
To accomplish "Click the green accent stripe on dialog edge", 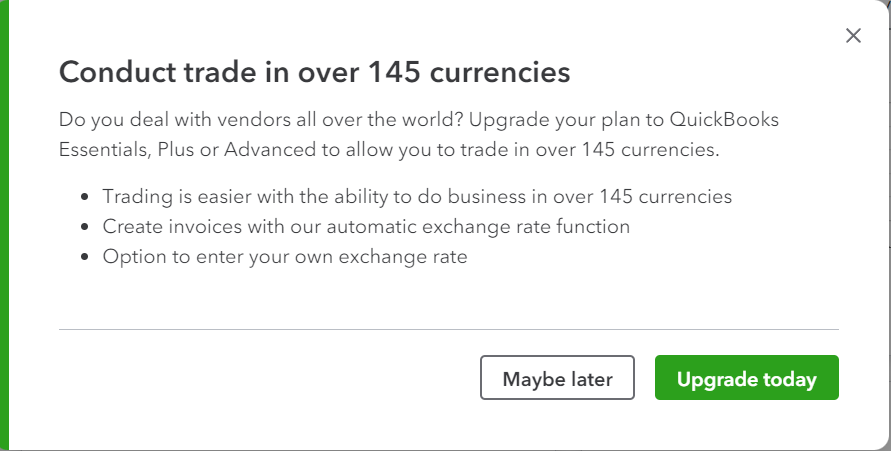I will coord(5,226).
